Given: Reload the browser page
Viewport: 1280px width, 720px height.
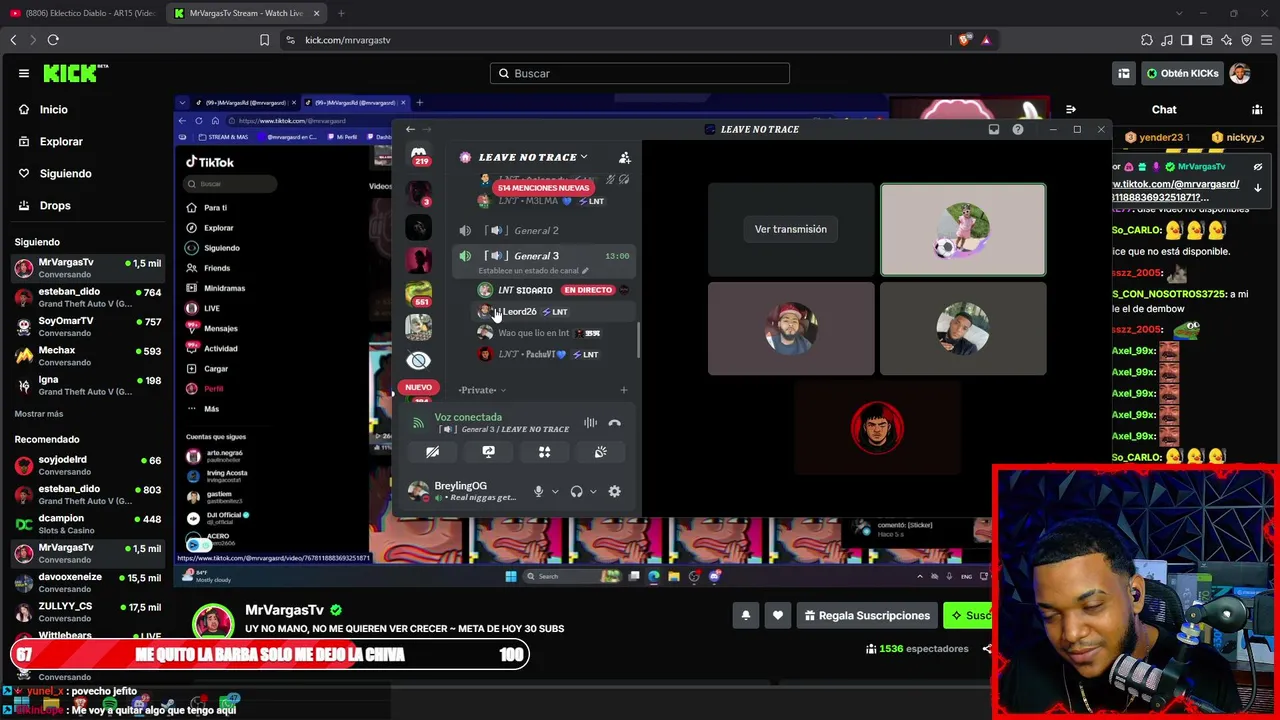Looking at the screenshot, I should [53, 40].
